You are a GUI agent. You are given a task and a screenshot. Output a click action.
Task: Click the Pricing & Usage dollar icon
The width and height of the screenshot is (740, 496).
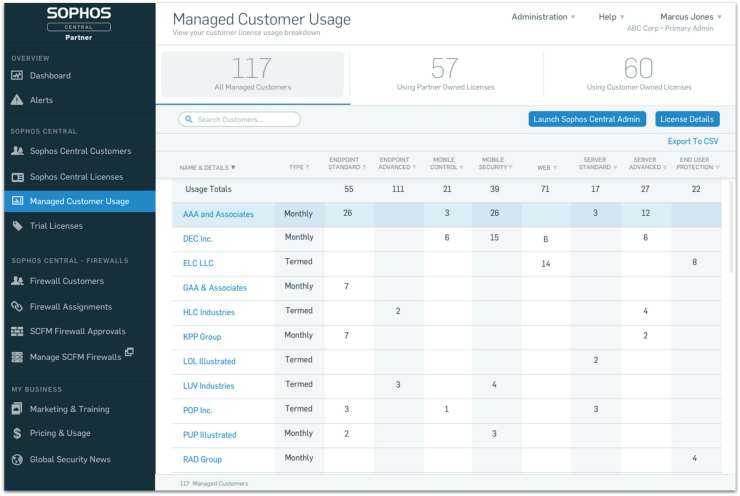(x=17, y=433)
